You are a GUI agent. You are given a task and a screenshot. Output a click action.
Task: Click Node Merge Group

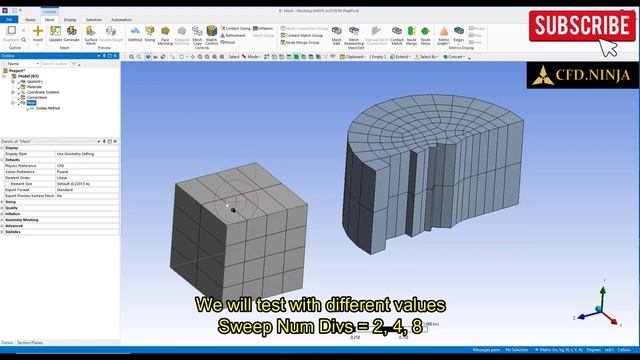tap(300, 42)
